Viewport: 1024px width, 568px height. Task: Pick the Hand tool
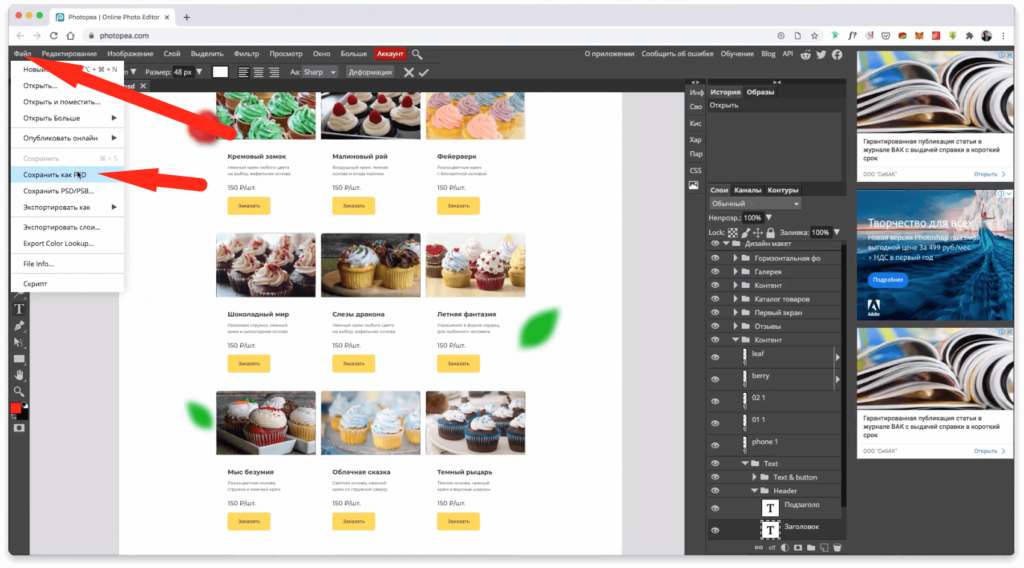18,375
